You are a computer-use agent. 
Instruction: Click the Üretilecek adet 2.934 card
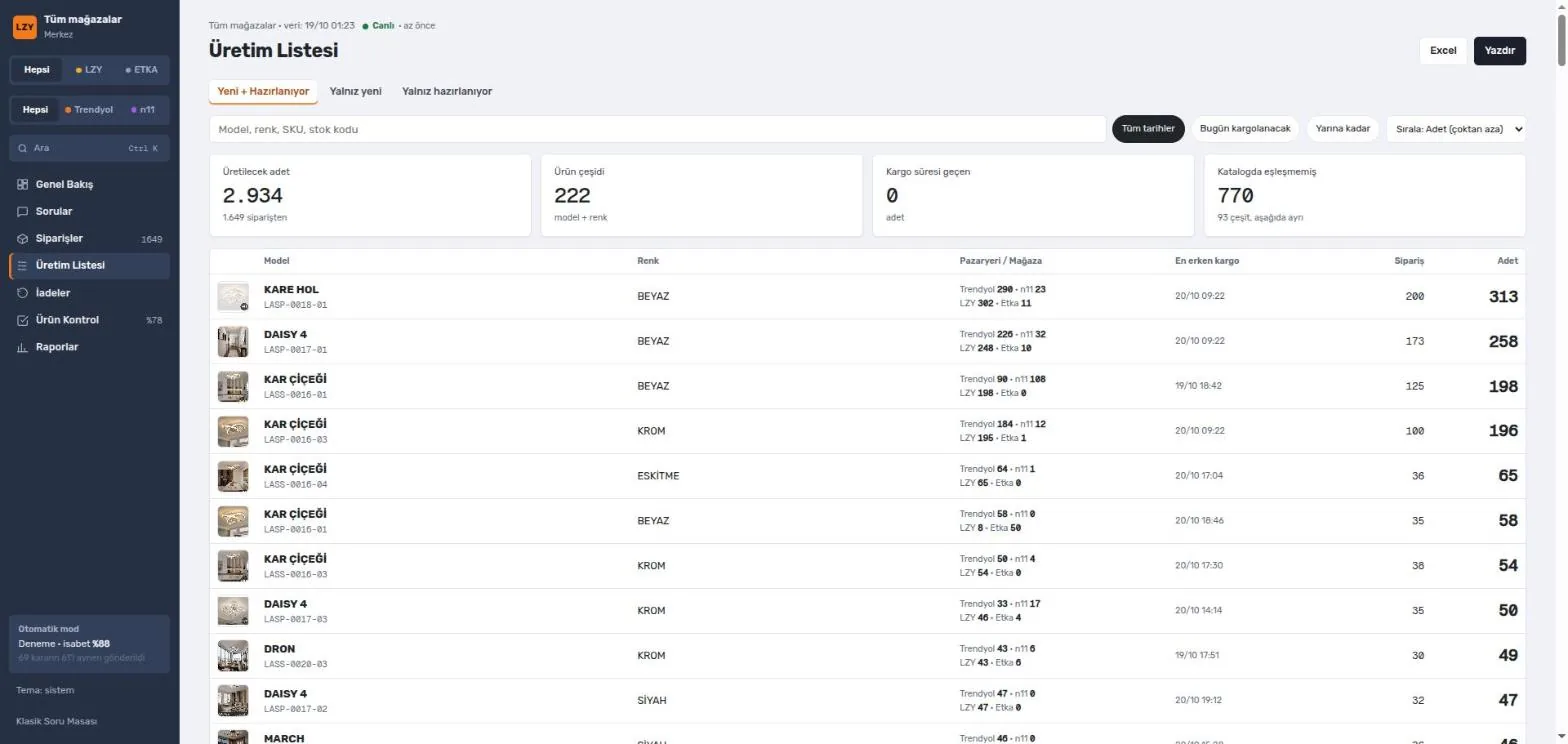(370, 195)
